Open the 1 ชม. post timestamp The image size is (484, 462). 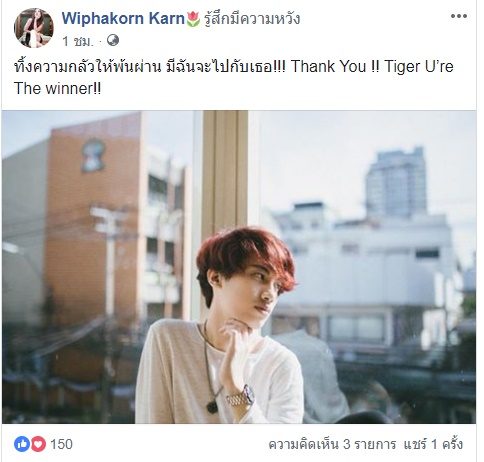78,41
